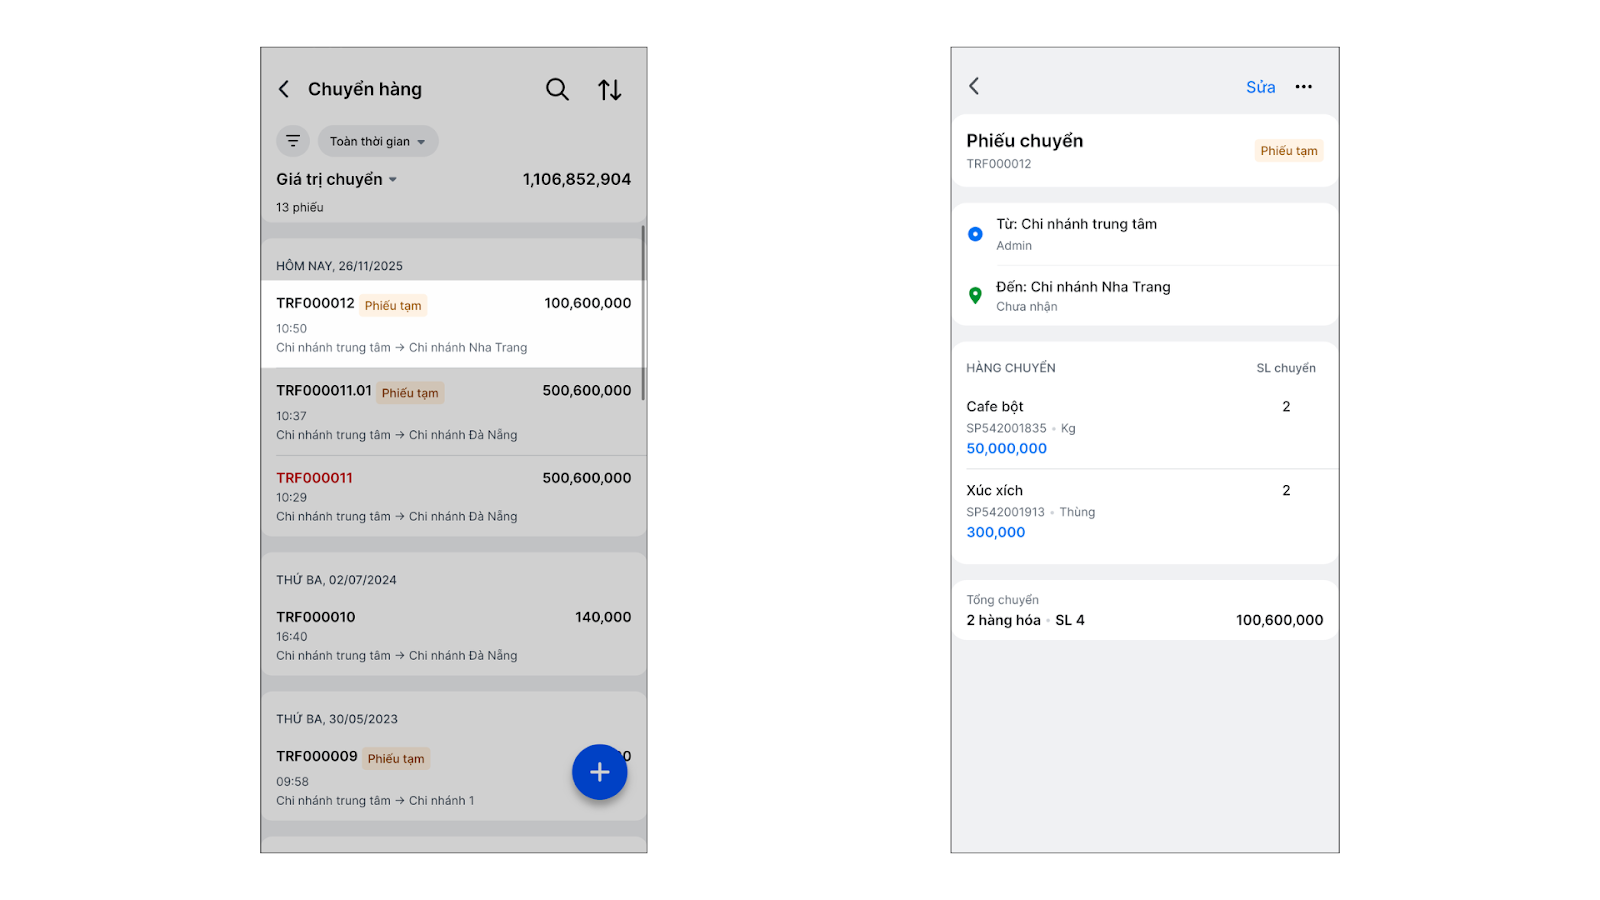Expand the Toàn thời gian dropdown
The width and height of the screenshot is (1600, 900).
(x=378, y=141)
